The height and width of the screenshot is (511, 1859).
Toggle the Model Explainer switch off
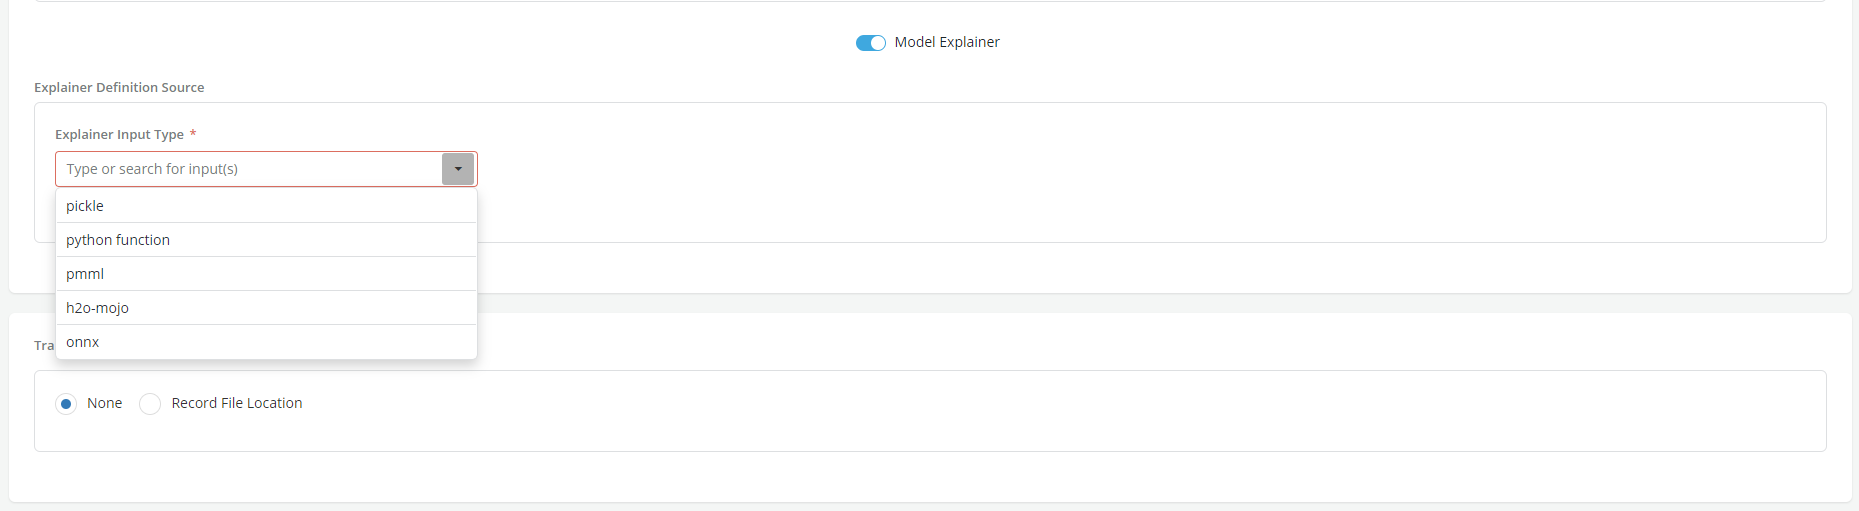click(x=870, y=43)
